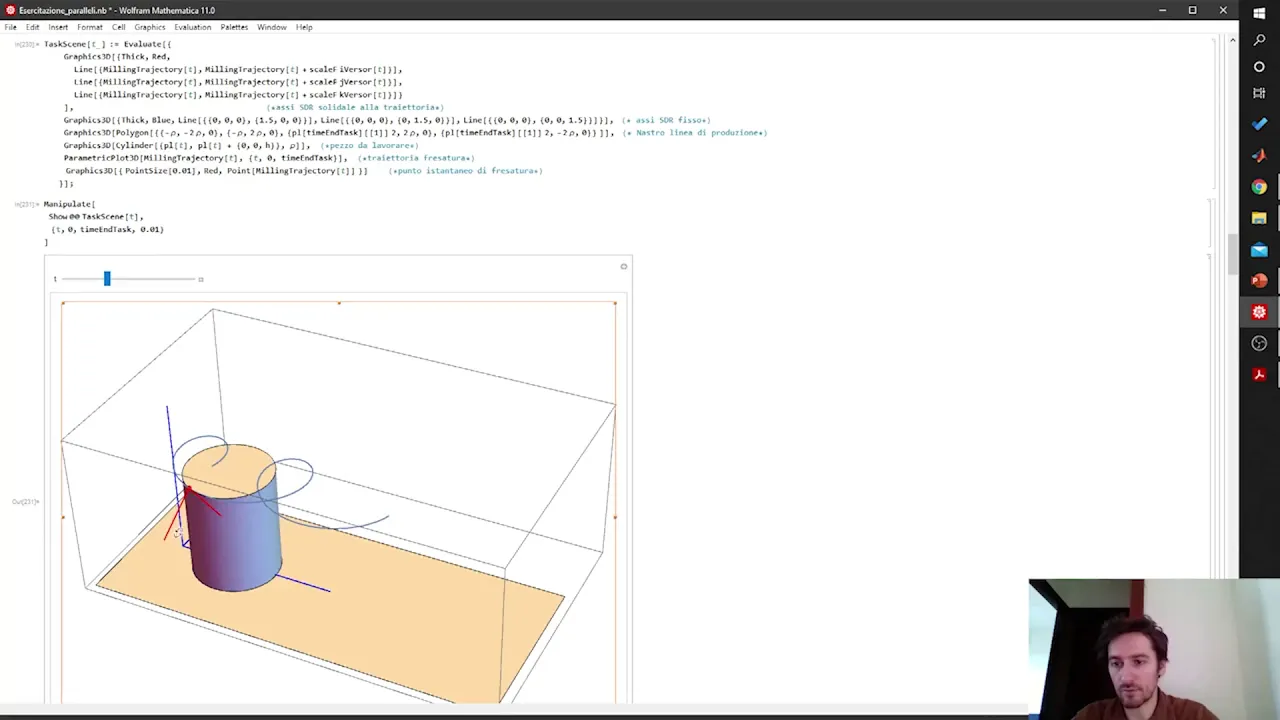The width and height of the screenshot is (1280, 720).
Task: Click the active Mathematica taskbar icon
Action: 1259,312
